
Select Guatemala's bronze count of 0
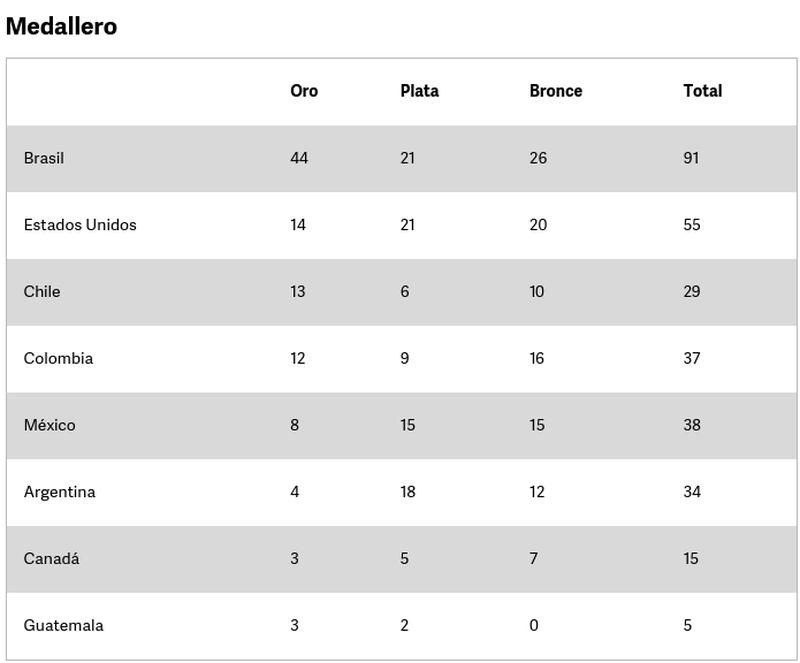[x=534, y=626]
